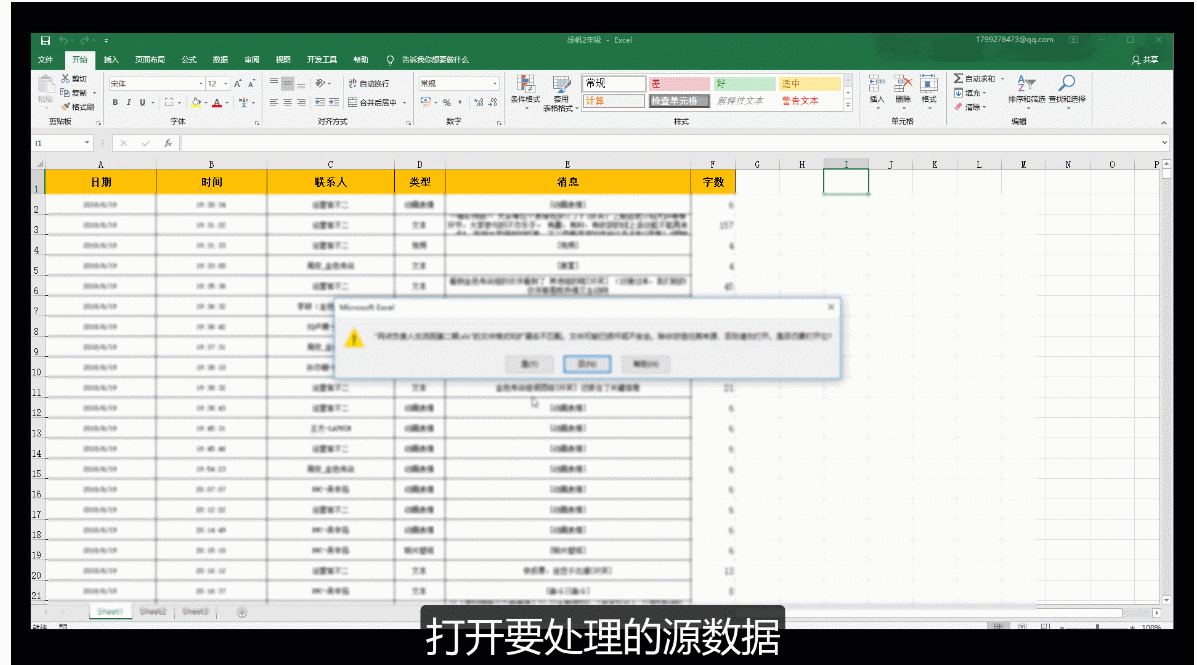The image size is (1197, 665).
Task: Expand the formula bar
Action: coord(1164,143)
